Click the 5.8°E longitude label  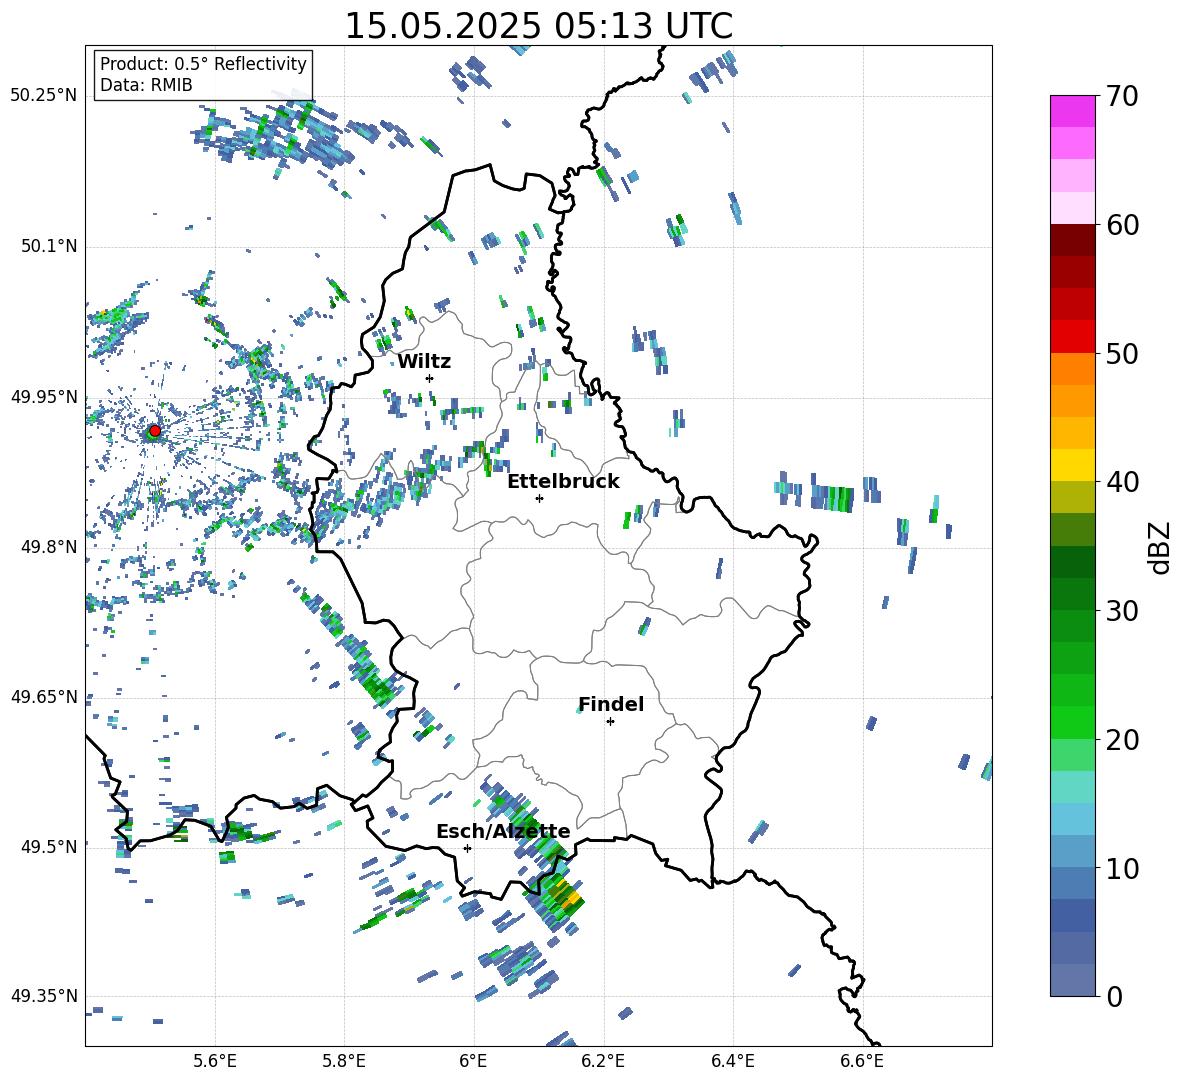tap(344, 1061)
